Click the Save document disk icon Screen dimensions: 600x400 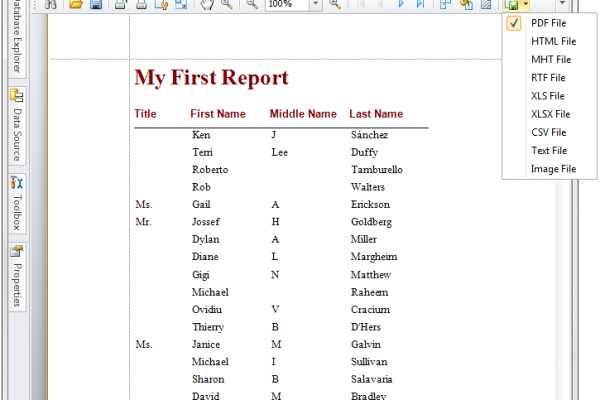(96, 4)
